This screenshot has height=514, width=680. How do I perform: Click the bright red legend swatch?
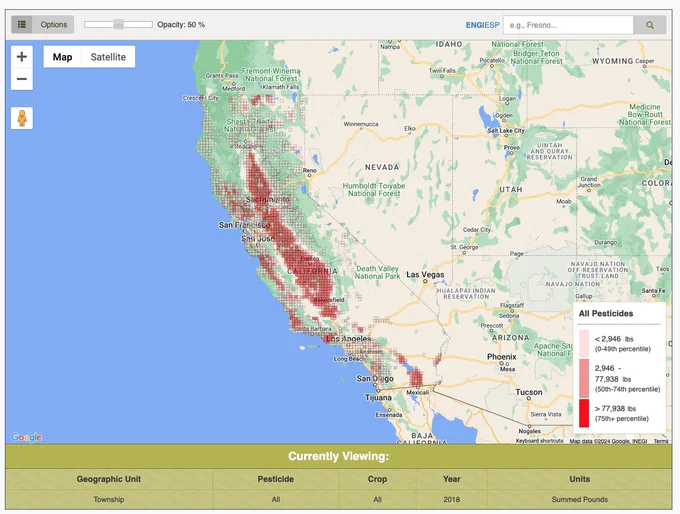[584, 413]
